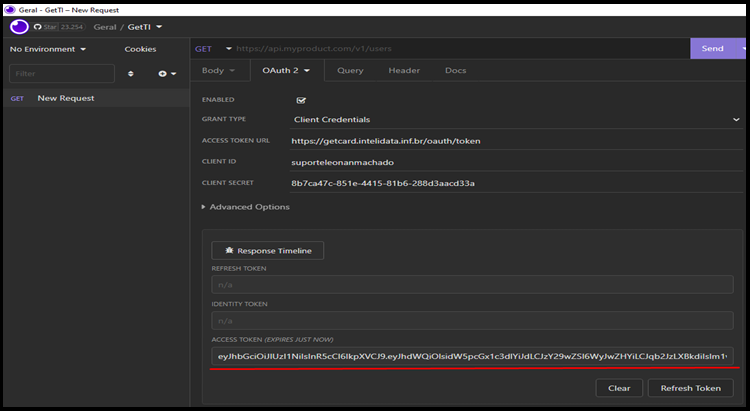Image resolution: width=750 pixels, height=411 pixels.
Task: Click the Insomnia title bar app icon
Action: click(x=10, y=10)
